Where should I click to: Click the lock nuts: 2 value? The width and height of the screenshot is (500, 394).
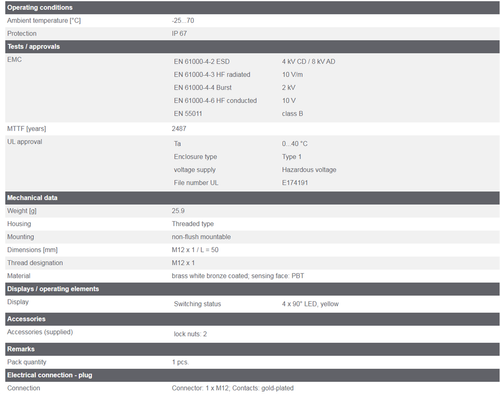pos(190,334)
